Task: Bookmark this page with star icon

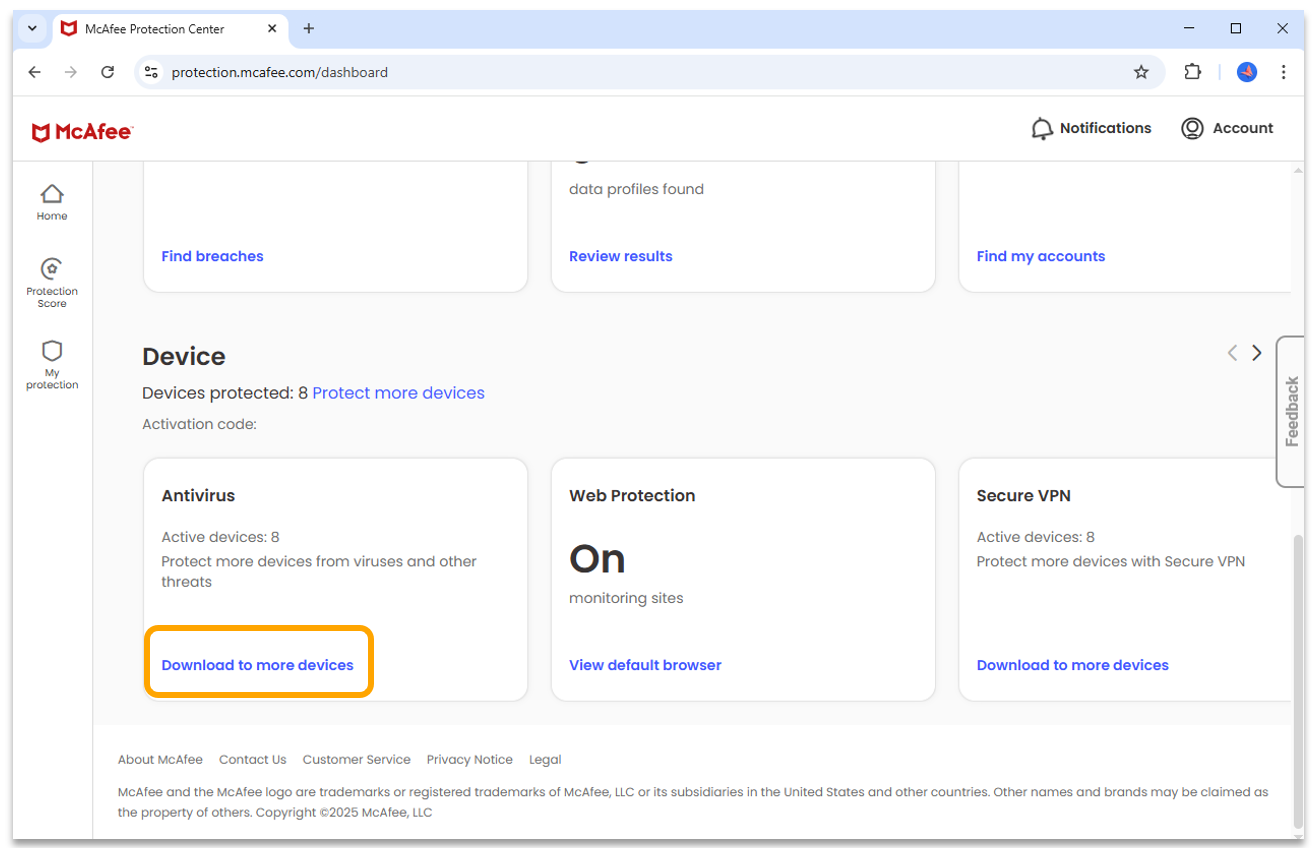Action: tap(1141, 72)
